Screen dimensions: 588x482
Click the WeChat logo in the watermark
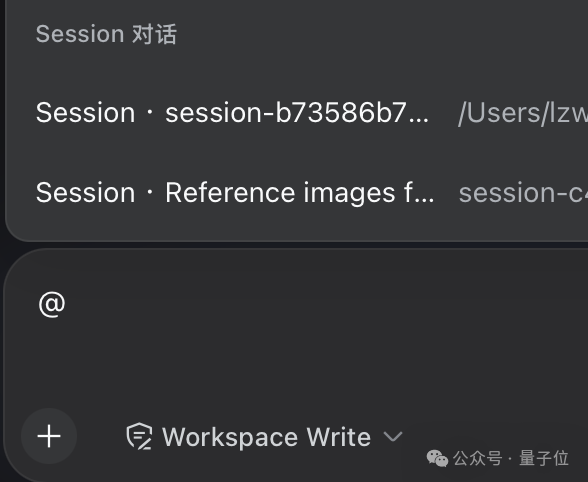[x=437, y=458]
